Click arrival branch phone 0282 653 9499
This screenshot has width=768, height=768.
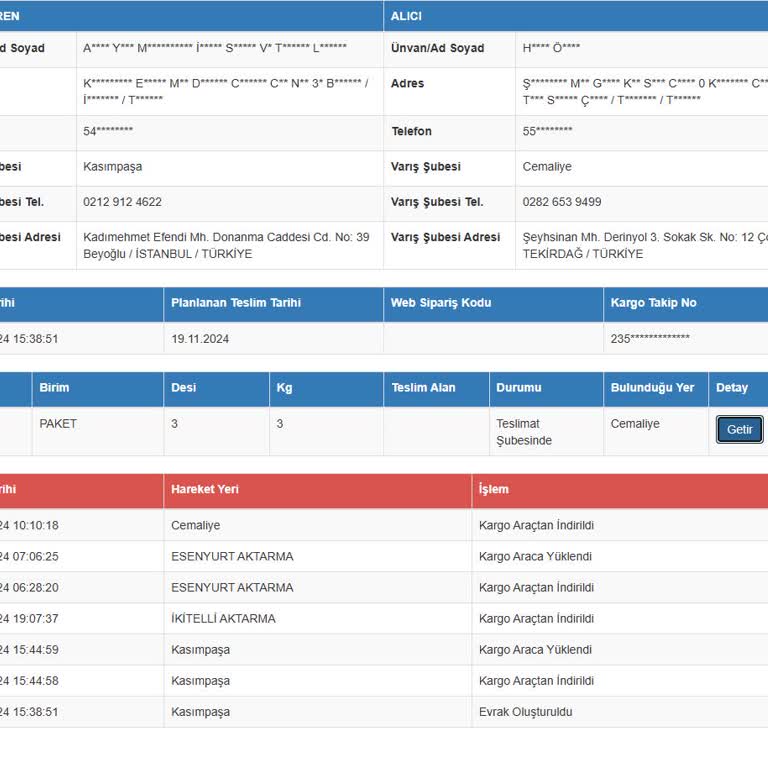pyautogui.click(x=561, y=202)
